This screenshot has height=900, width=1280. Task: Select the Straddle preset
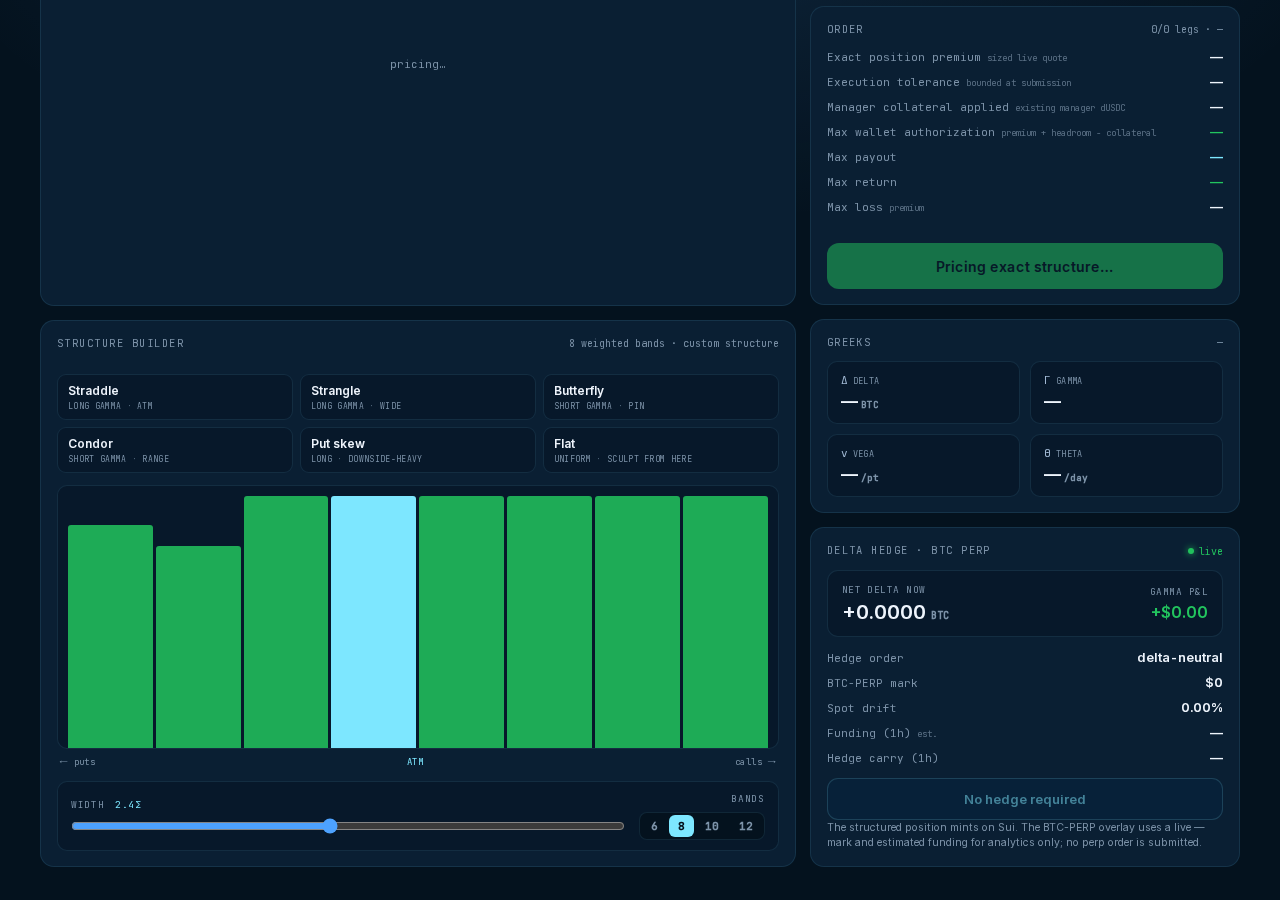click(175, 397)
